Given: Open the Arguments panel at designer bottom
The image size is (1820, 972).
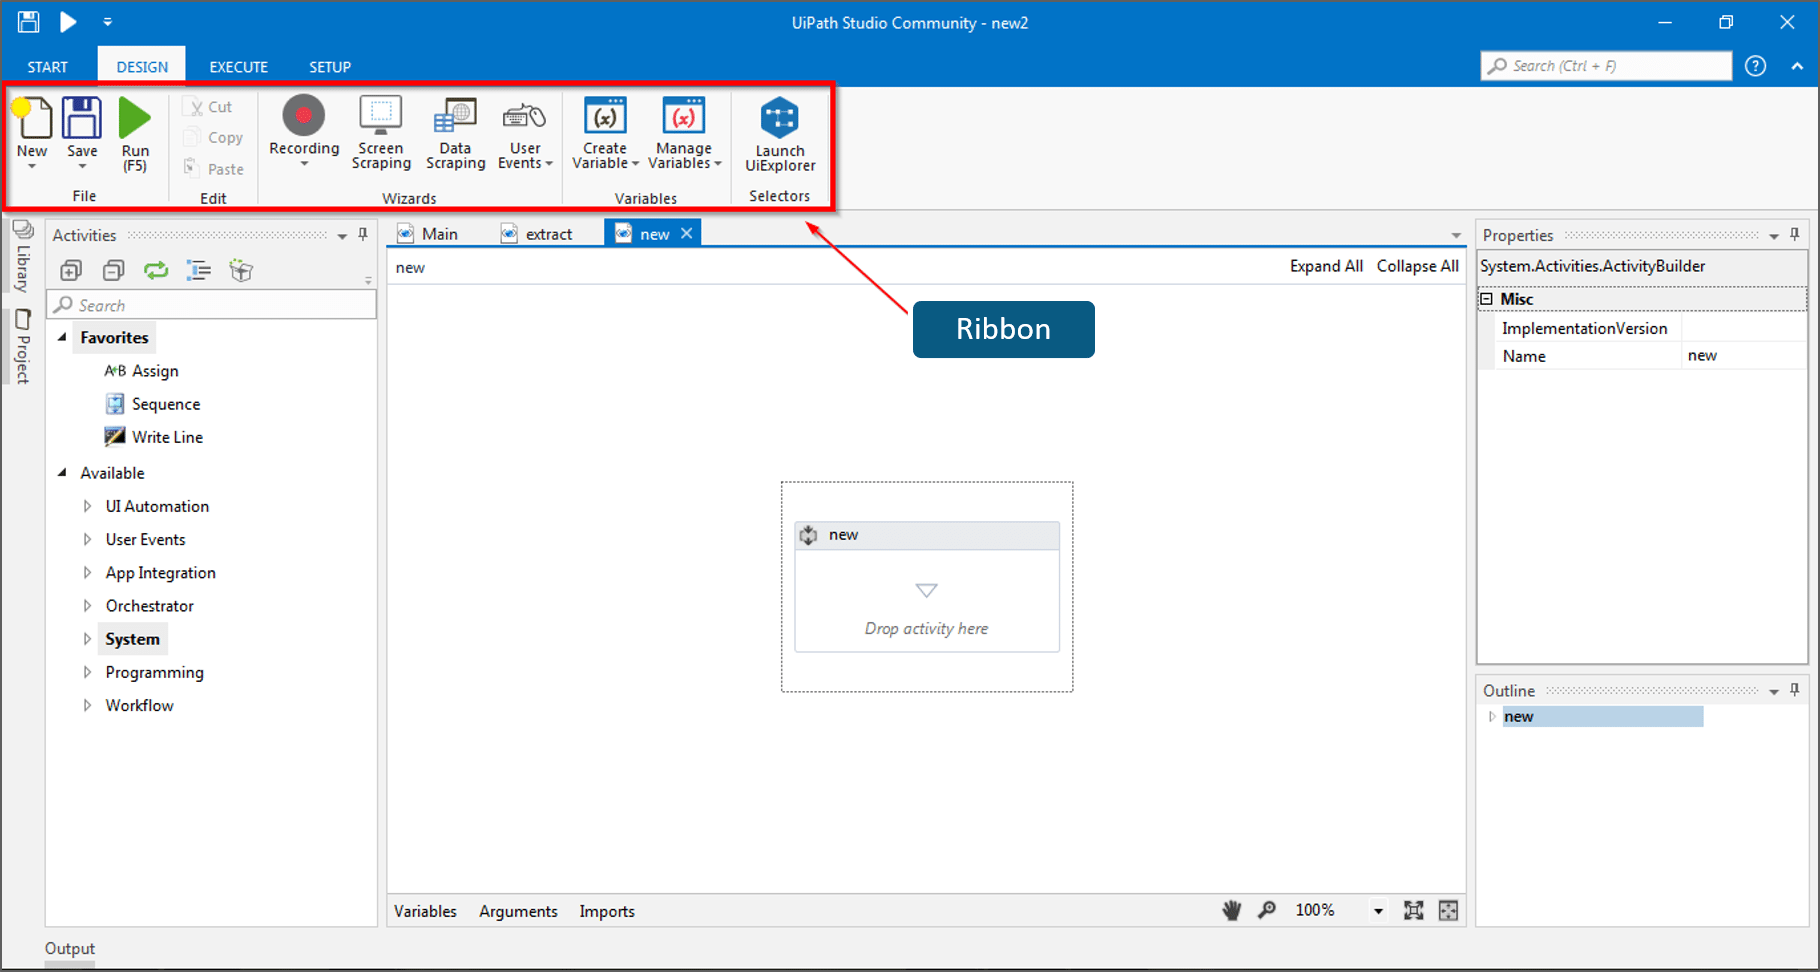Looking at the screenshot, I should (x=518, y=911).
